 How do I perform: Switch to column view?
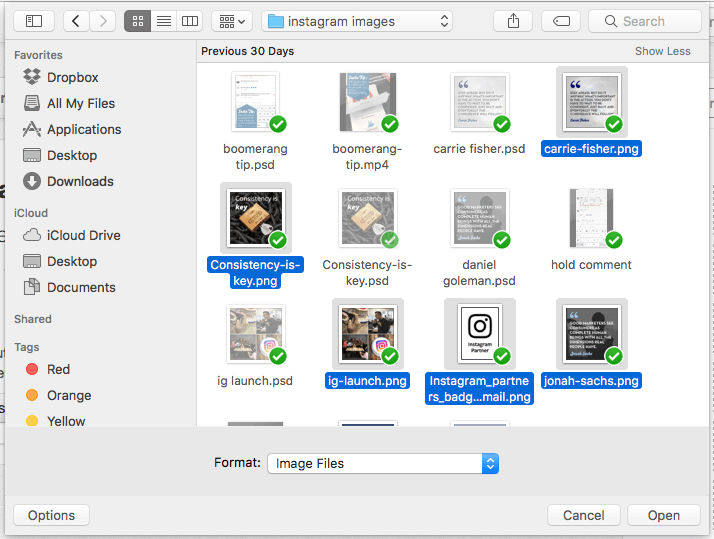coord(190,21)
